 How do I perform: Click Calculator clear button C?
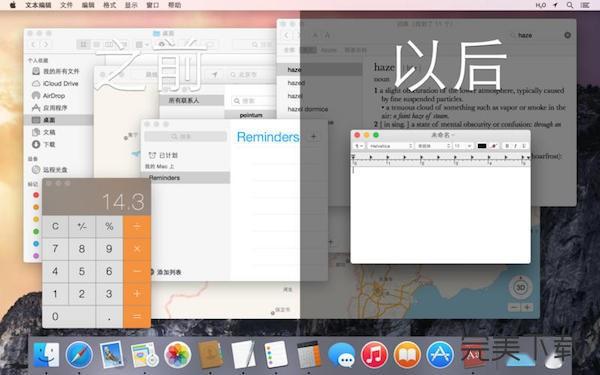pos(55,226)
